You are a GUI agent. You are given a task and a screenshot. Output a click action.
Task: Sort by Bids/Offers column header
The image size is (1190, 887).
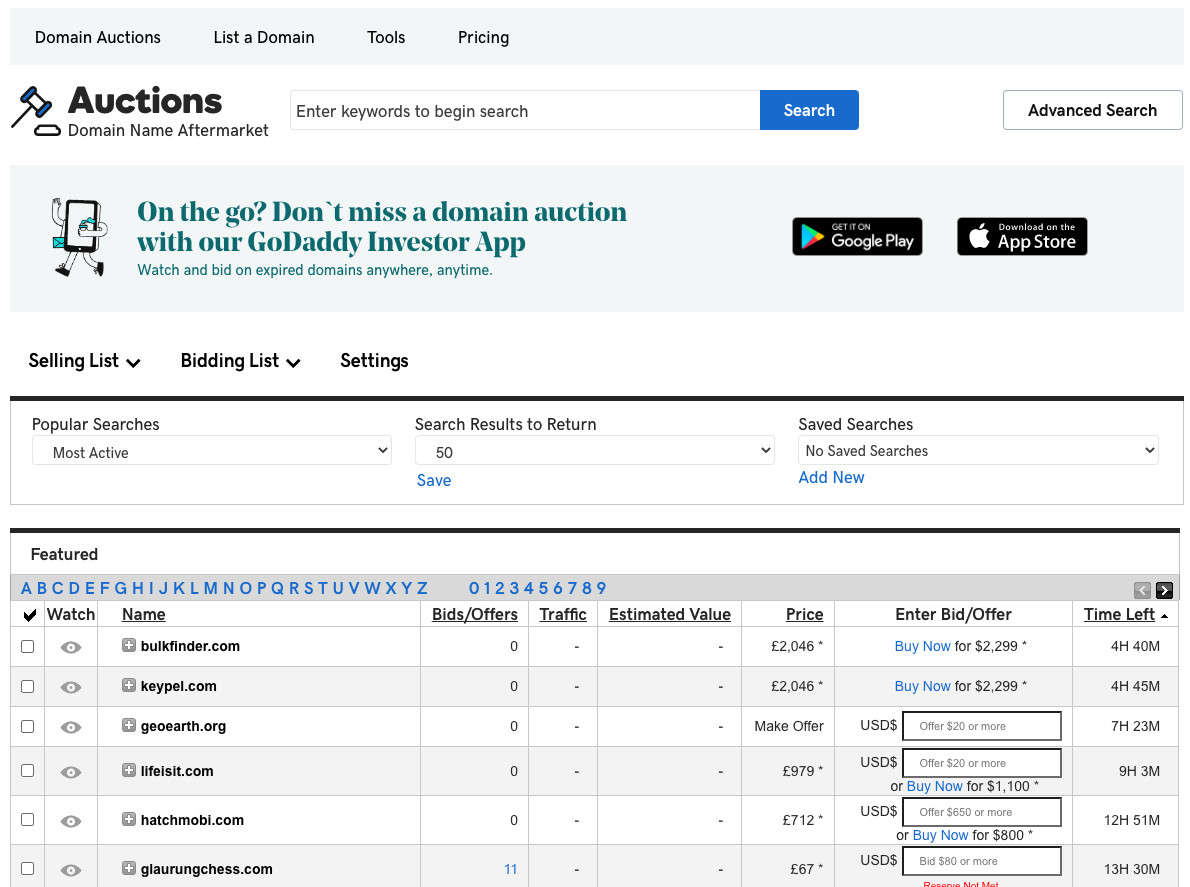475,615
